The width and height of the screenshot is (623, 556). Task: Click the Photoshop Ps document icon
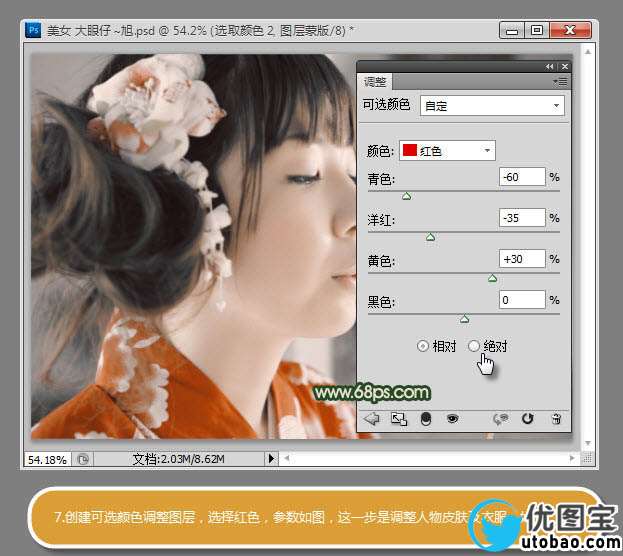(33, 30)
